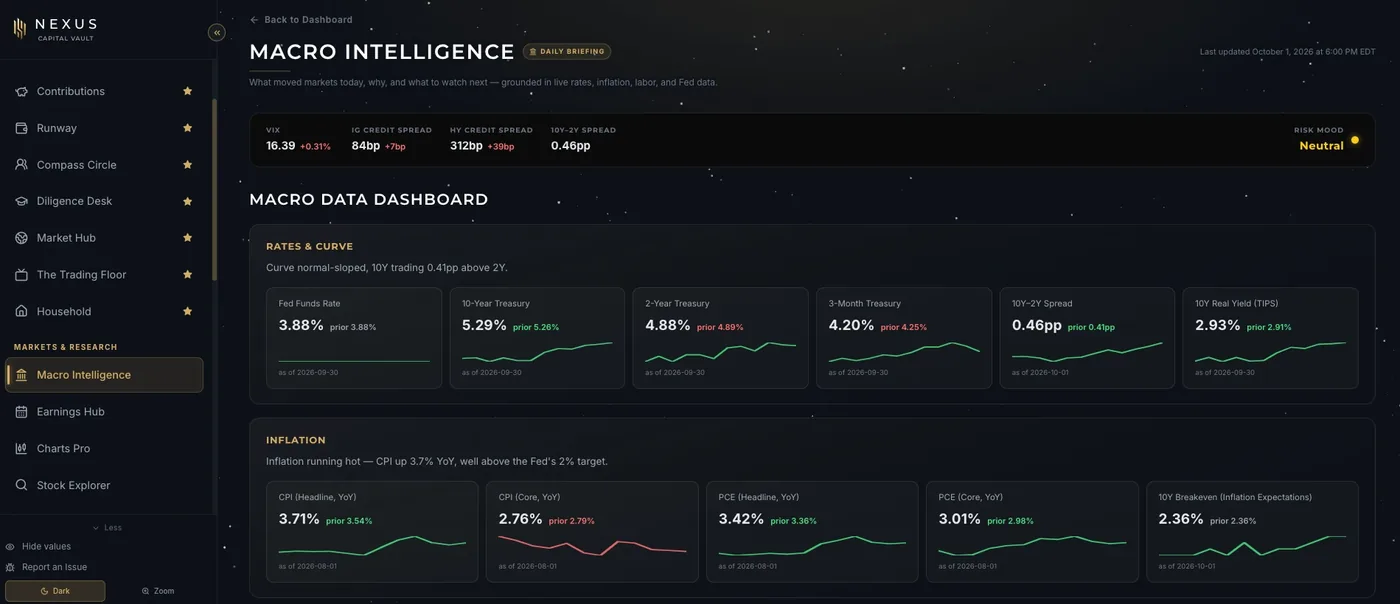Screen dimensions: 1400x604
Task: Open Contributions via its sidebar icon
Action: tap(21, 91)
